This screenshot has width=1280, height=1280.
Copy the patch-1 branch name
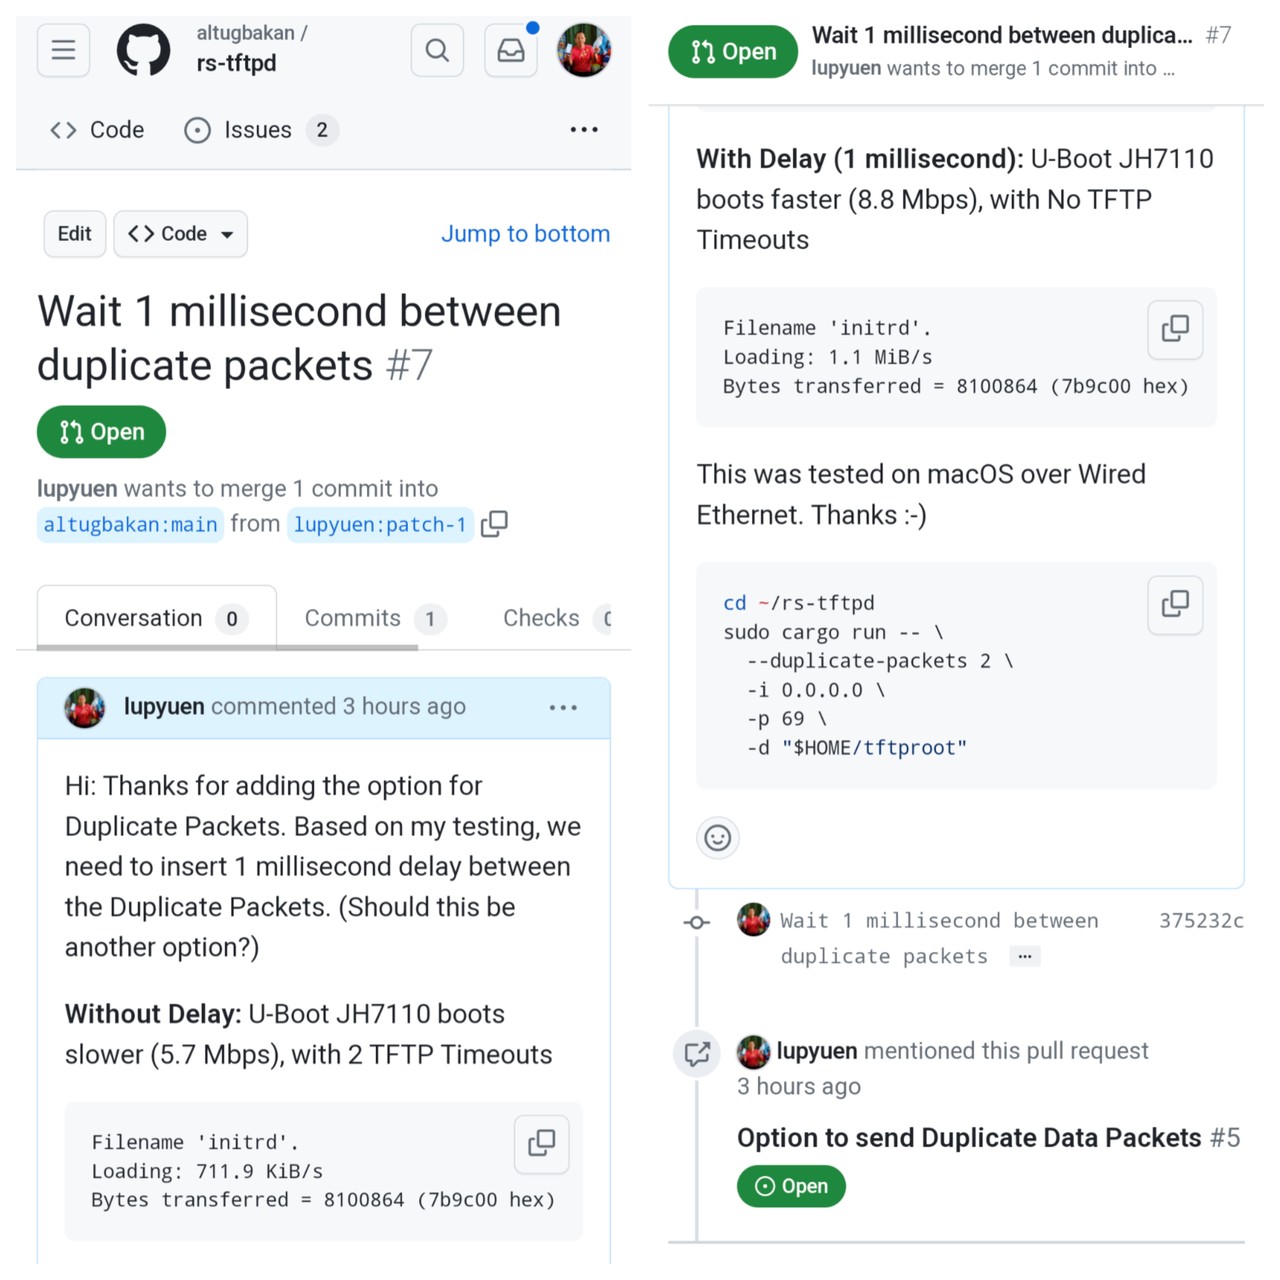pyautogui.click(x=494, y=524)
